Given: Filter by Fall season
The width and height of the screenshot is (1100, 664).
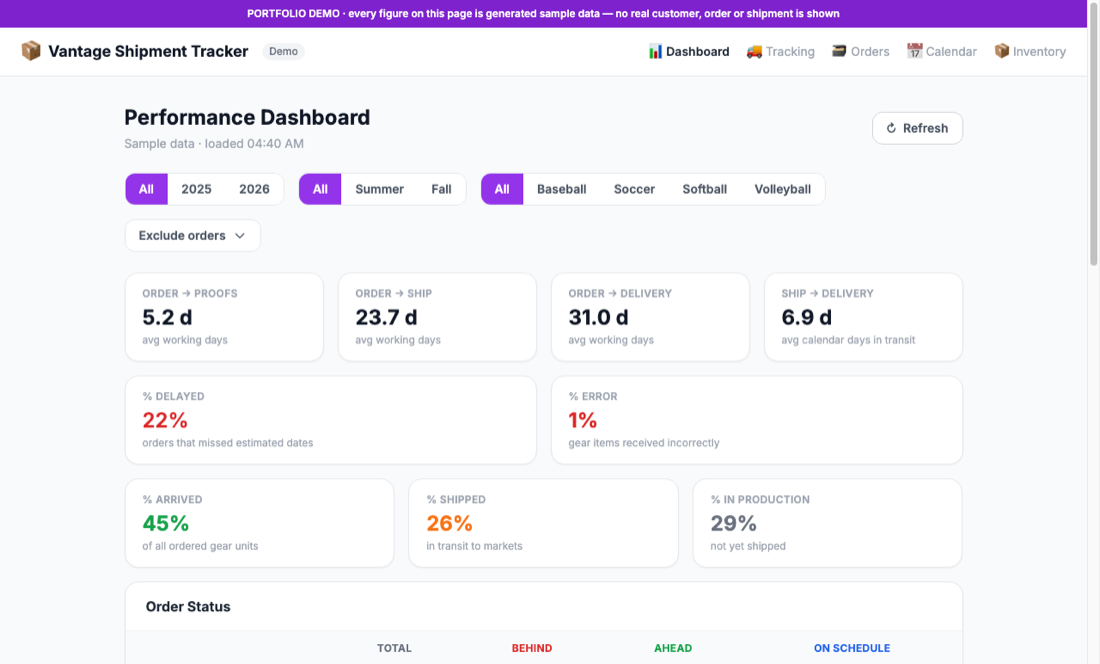Looking at the screenshot, I should coord(441,189).
